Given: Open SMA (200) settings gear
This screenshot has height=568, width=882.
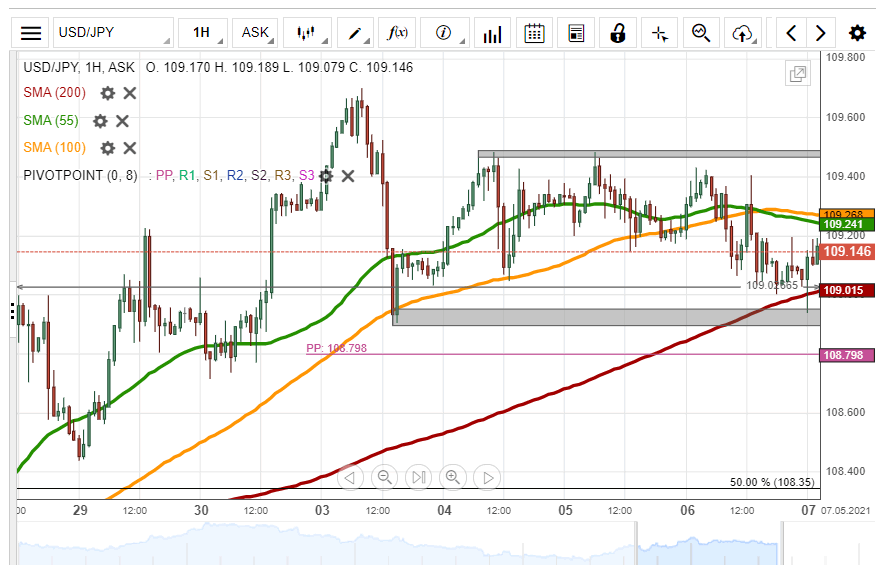Looking at the screenshot, I should pyautogui.click(x=107, y=93).
